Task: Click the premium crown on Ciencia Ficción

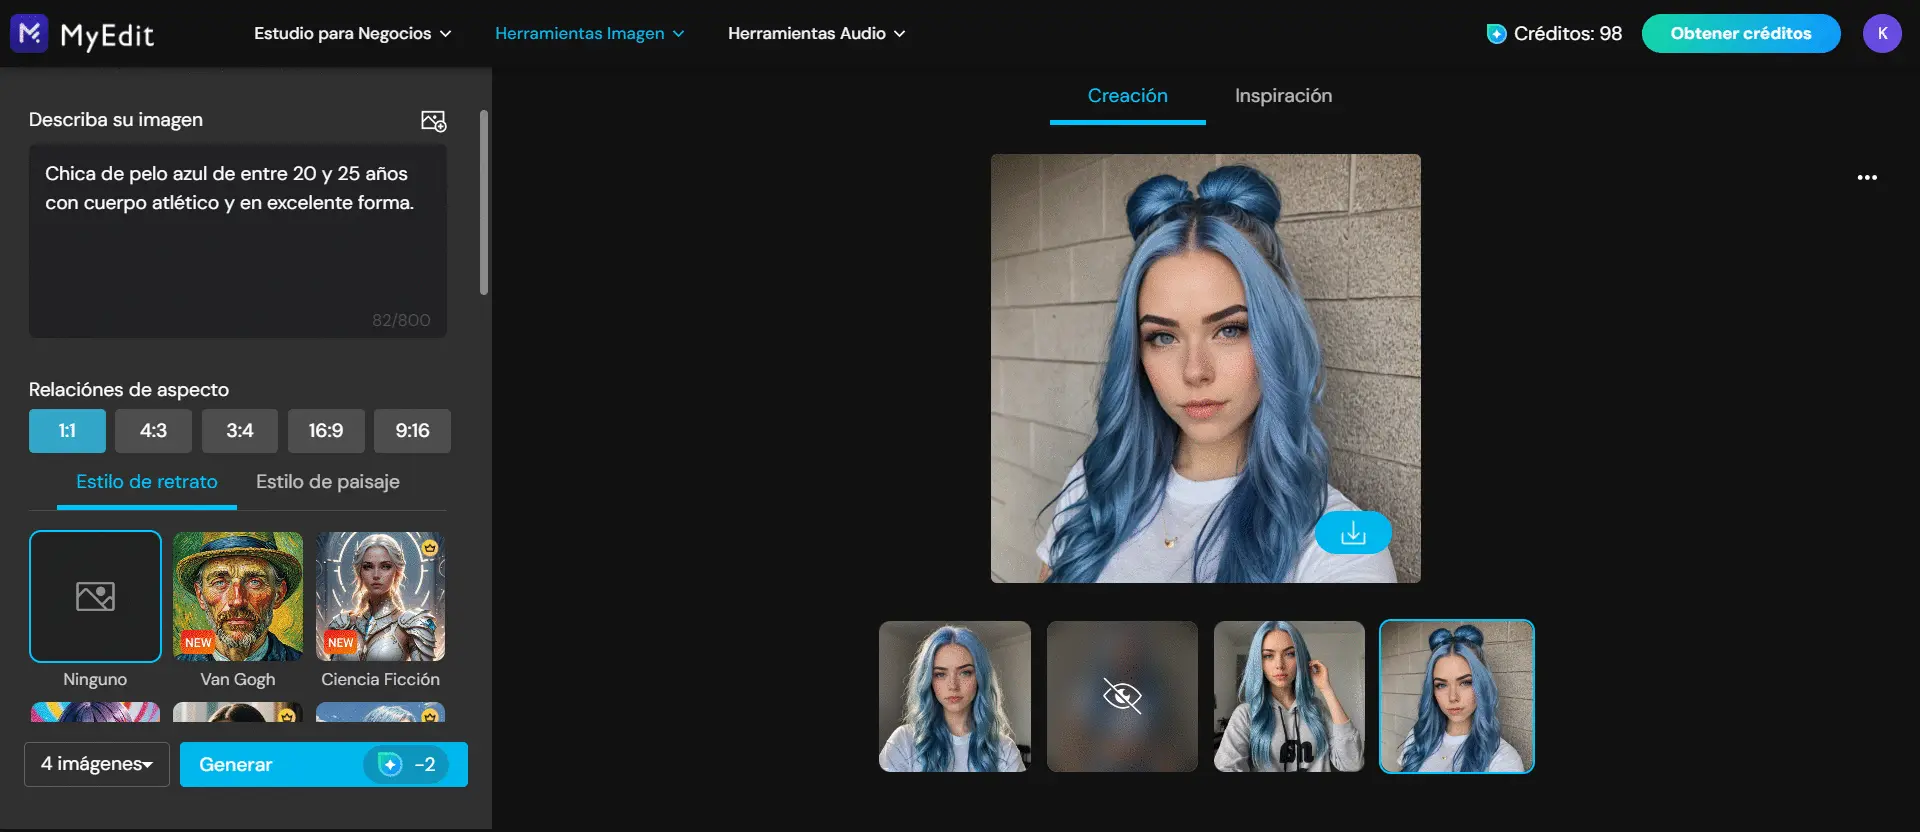Action: pos(430,547)
